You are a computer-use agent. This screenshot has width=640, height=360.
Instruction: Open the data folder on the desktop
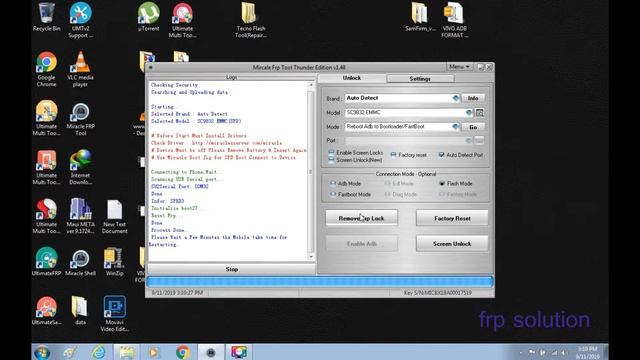click(80, 311)
